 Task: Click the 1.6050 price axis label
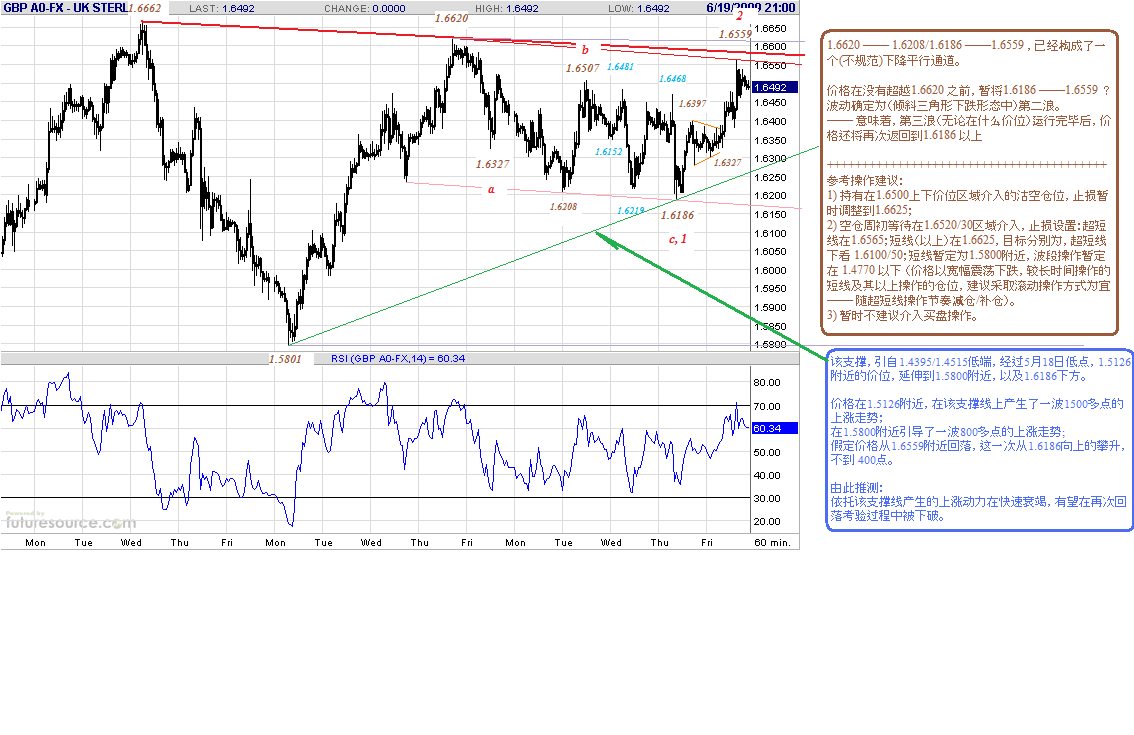point(770,252)
